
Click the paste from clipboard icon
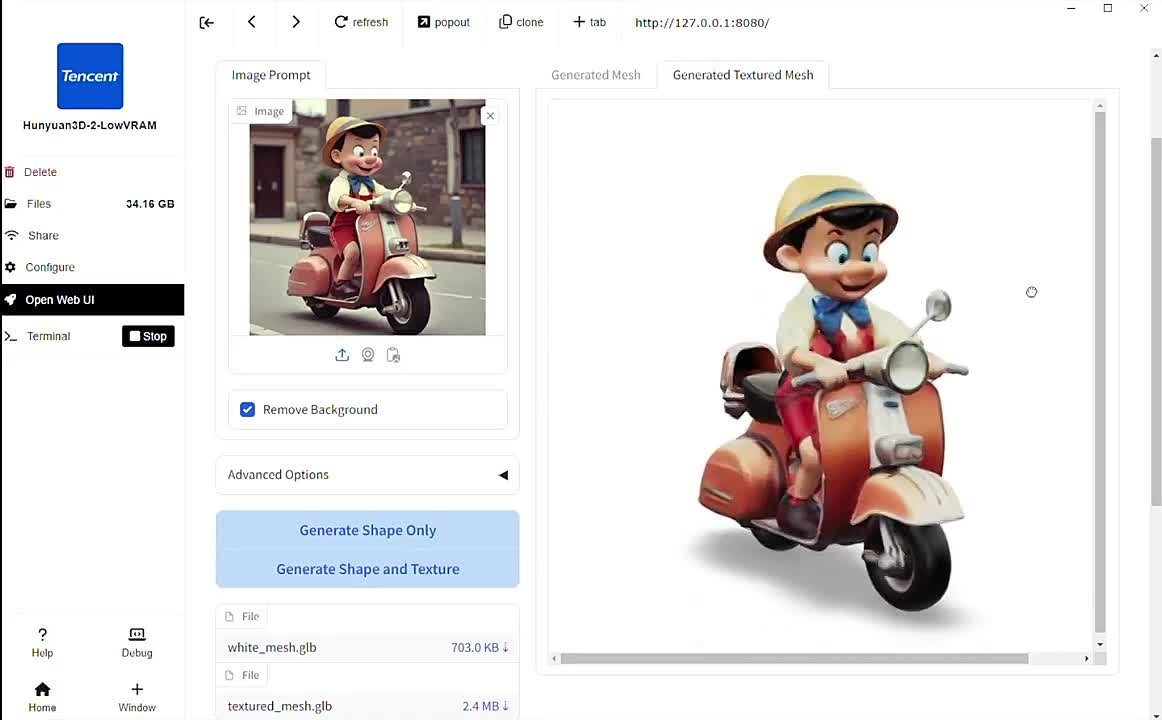pyautogui.click(x=394, y=355)
